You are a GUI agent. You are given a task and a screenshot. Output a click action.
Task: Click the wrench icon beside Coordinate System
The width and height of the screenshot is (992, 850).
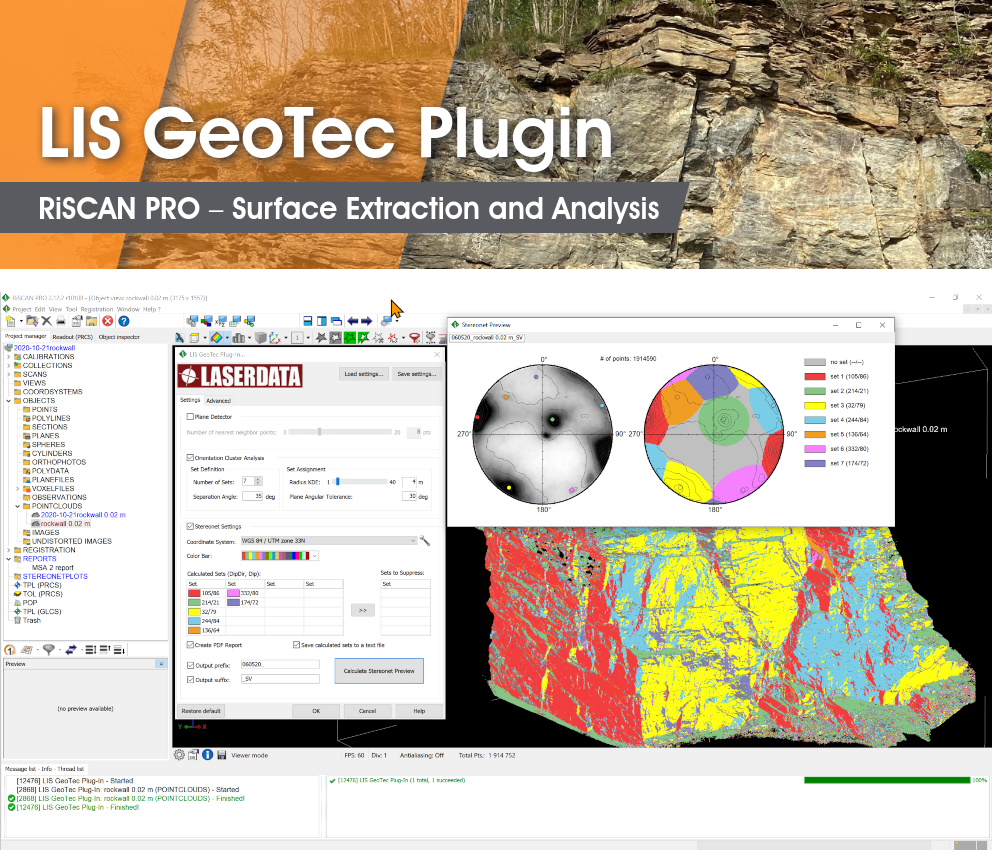click(425, 541)
